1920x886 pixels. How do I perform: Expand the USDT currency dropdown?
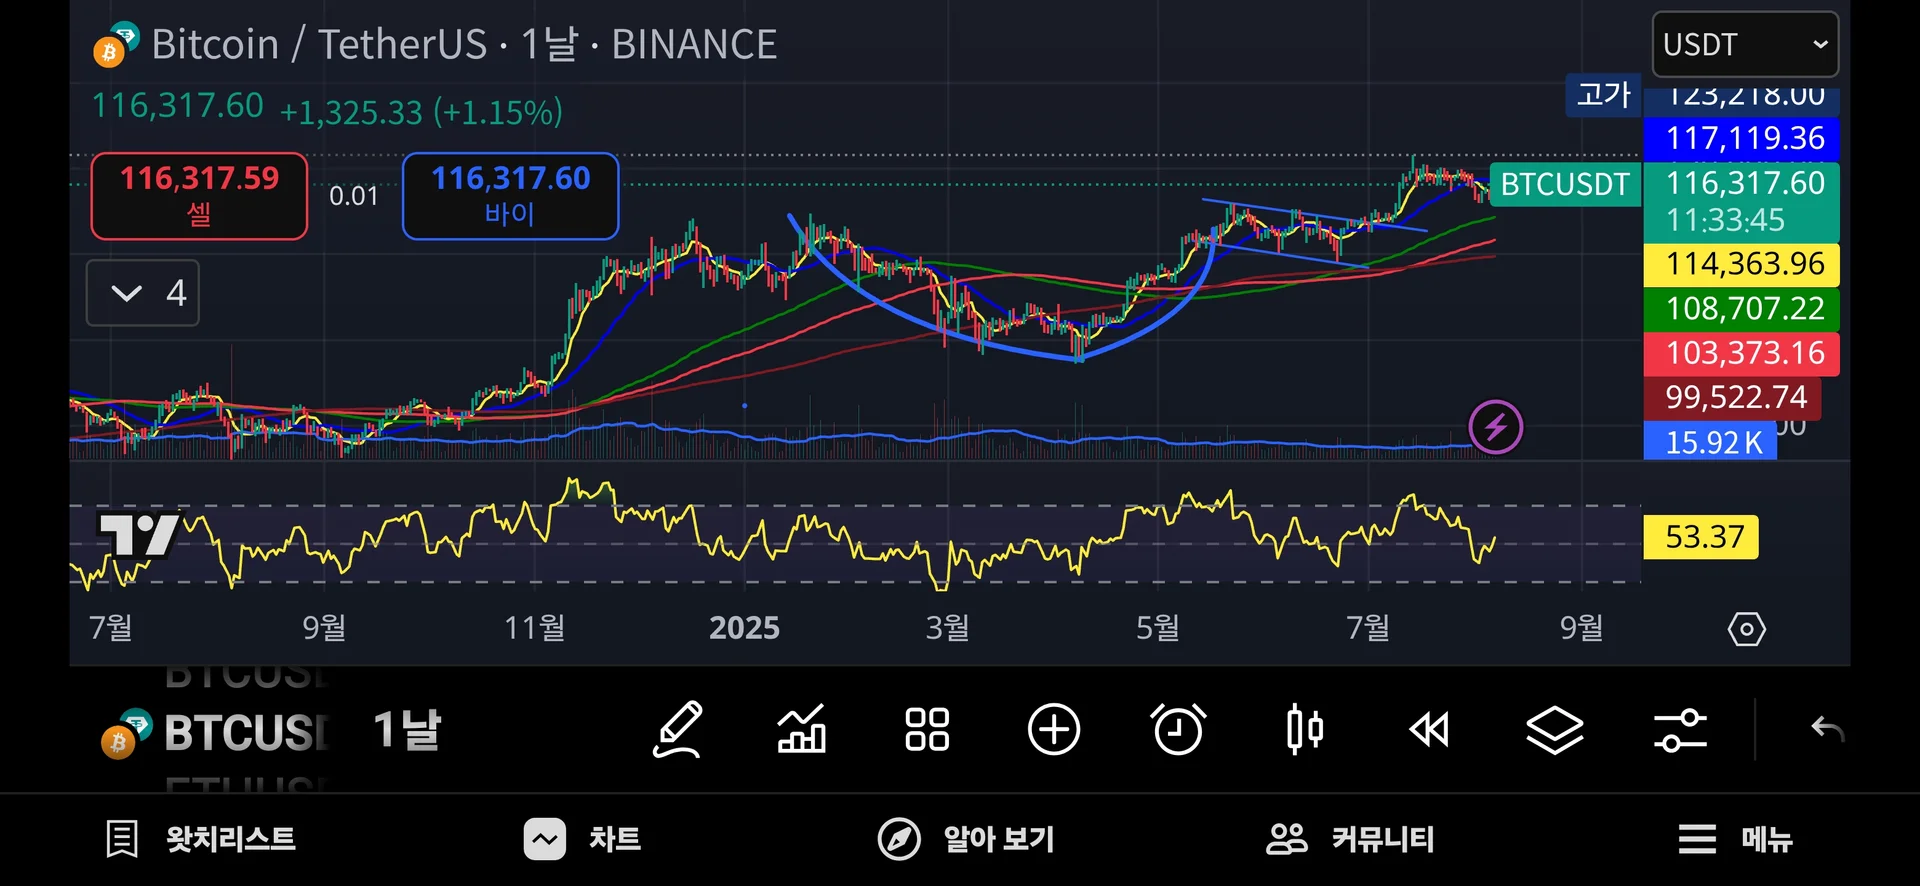pos(1745,45)
